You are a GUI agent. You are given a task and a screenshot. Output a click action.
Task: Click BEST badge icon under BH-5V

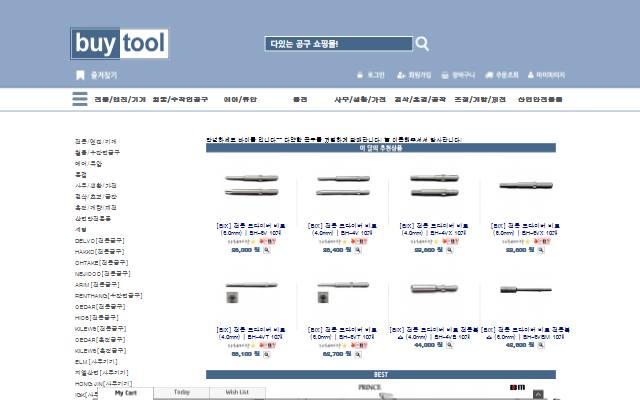[x=267, y=242]
